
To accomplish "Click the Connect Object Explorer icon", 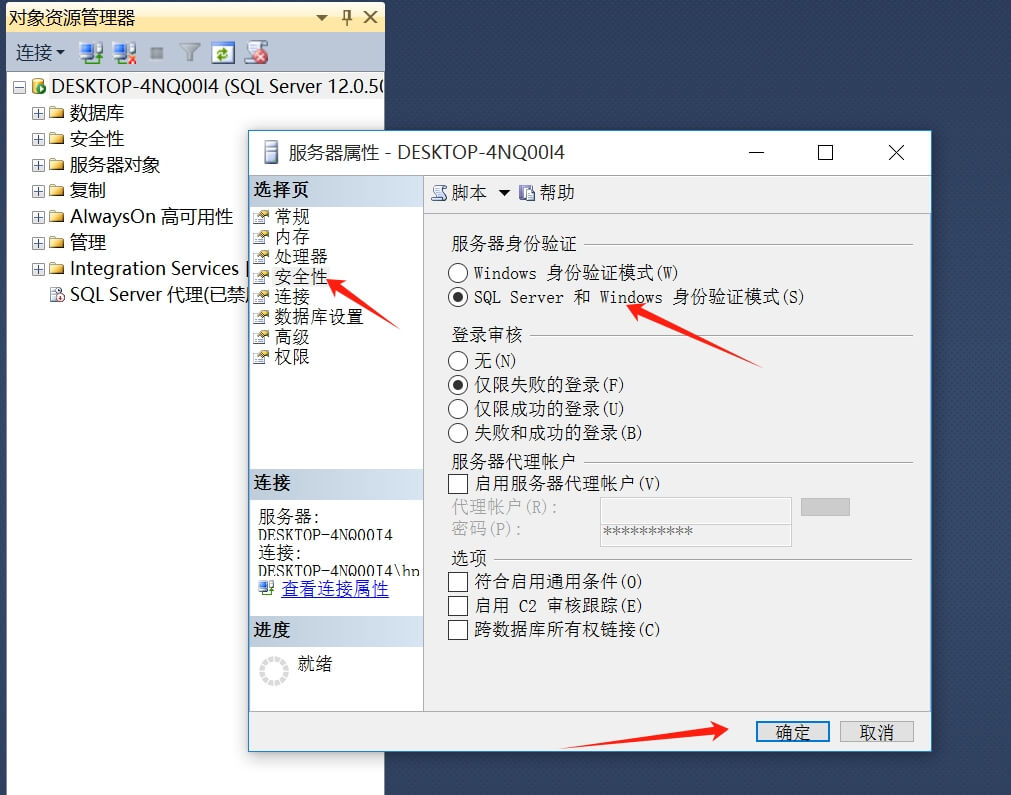I will [91, 53].
